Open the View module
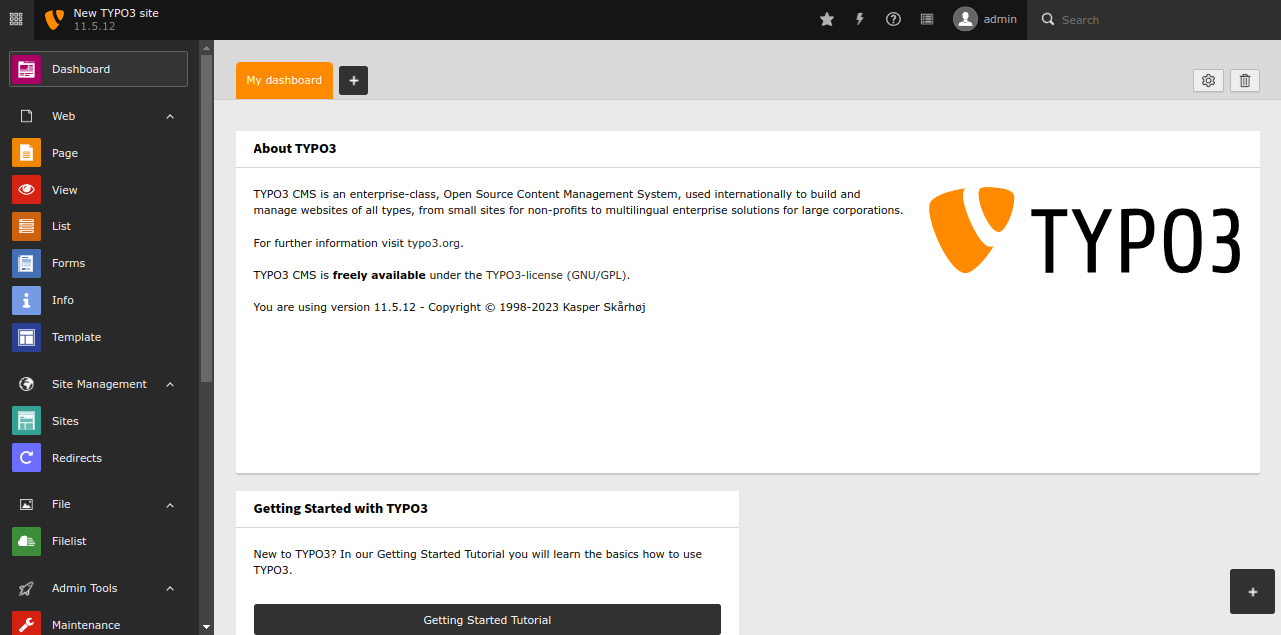 pos(99,190)
